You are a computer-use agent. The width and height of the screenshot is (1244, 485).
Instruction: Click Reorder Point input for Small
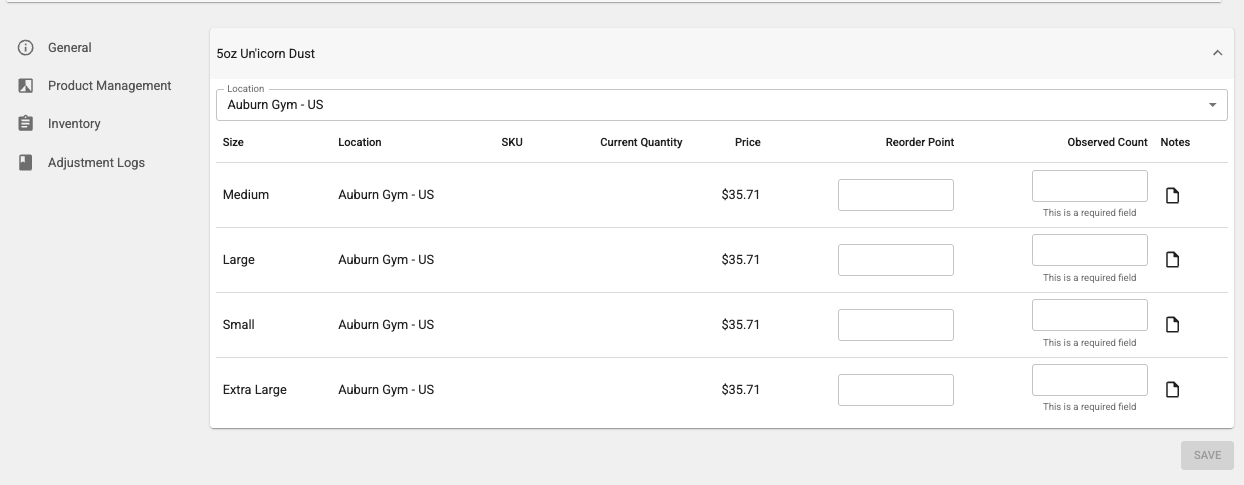895,325
